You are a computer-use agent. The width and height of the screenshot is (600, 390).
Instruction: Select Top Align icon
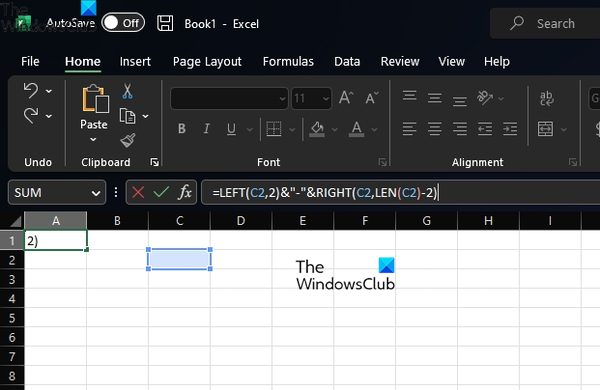[x=409, y=95]
